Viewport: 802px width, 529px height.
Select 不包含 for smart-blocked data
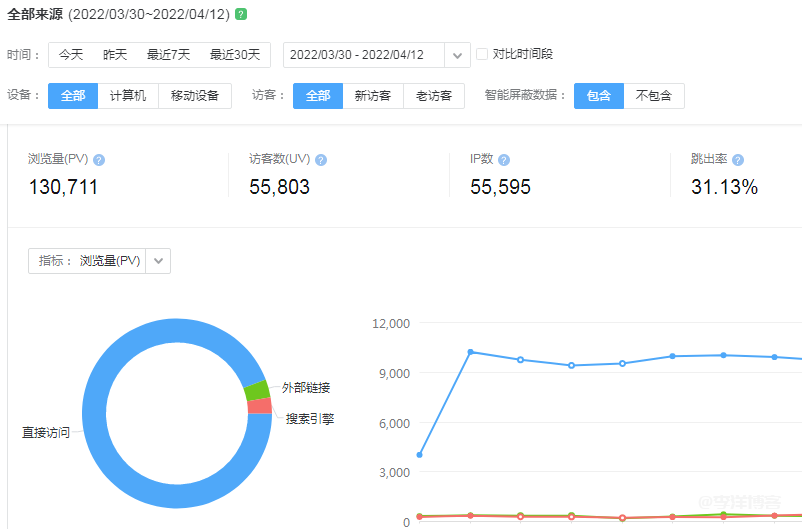tap(654, 96)
